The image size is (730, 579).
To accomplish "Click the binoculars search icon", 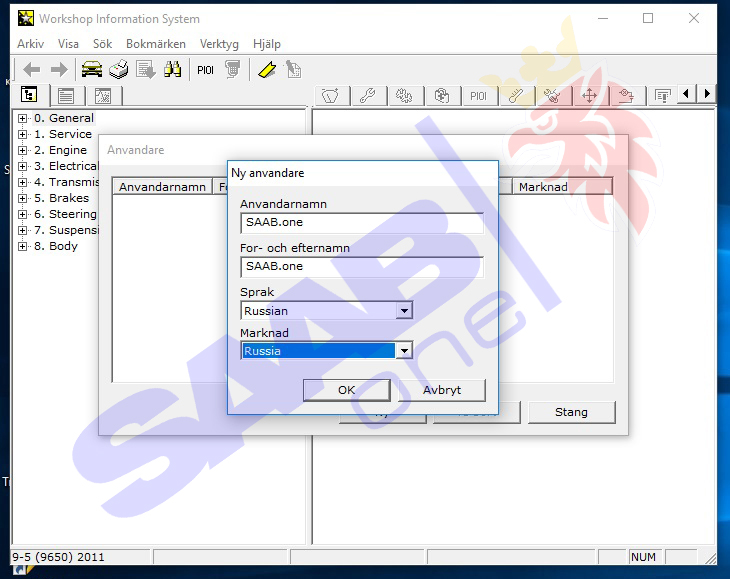I will point(172,69).
